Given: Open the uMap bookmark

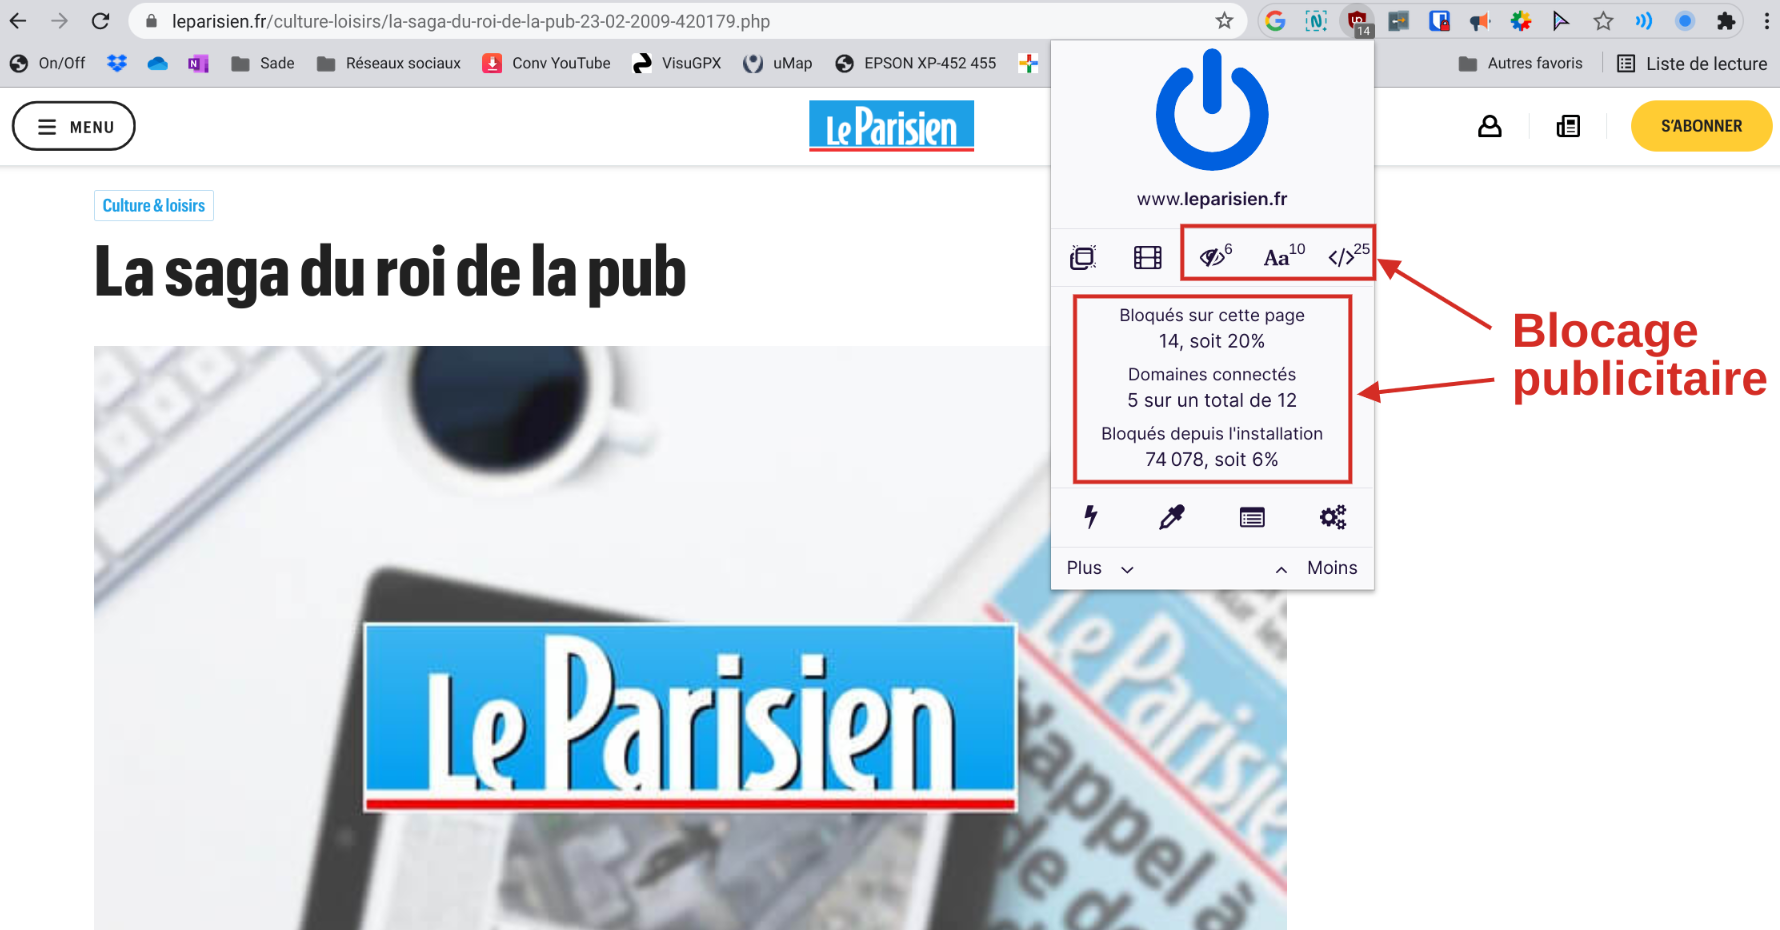Looking at the screenshot, I should click(x=778, y=63).
